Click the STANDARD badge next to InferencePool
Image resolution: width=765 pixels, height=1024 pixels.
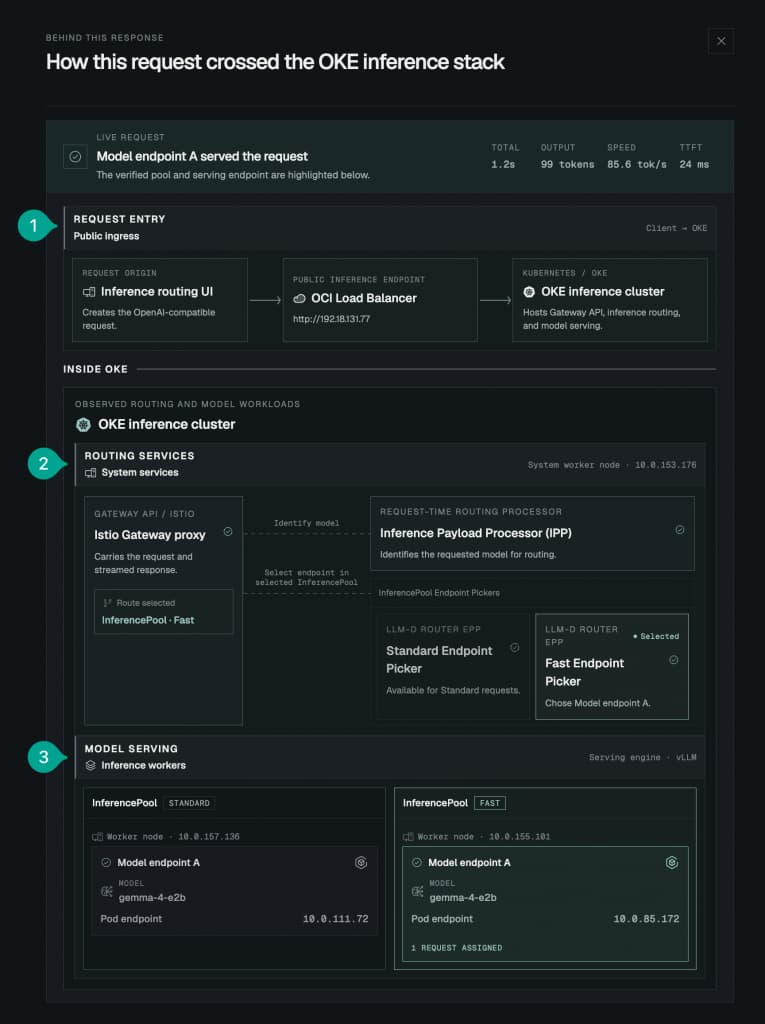189,803
